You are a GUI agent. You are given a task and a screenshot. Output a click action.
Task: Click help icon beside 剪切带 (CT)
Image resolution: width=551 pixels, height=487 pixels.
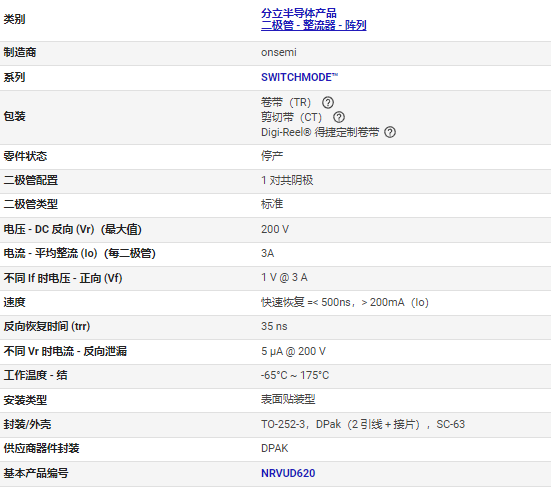click(x=339, y=117)
